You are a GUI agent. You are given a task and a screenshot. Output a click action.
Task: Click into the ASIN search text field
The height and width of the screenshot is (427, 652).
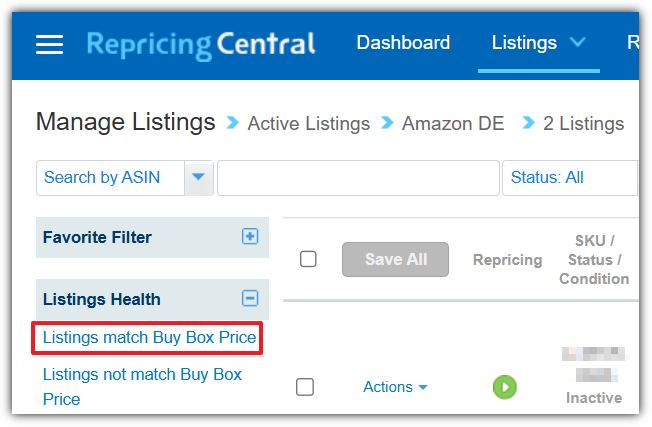click(358, 178)
